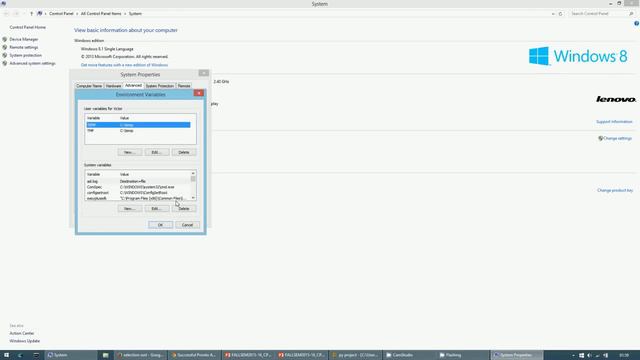640x360 pixels.
Task: Click Delete under user variables
Action: [184, 152]
